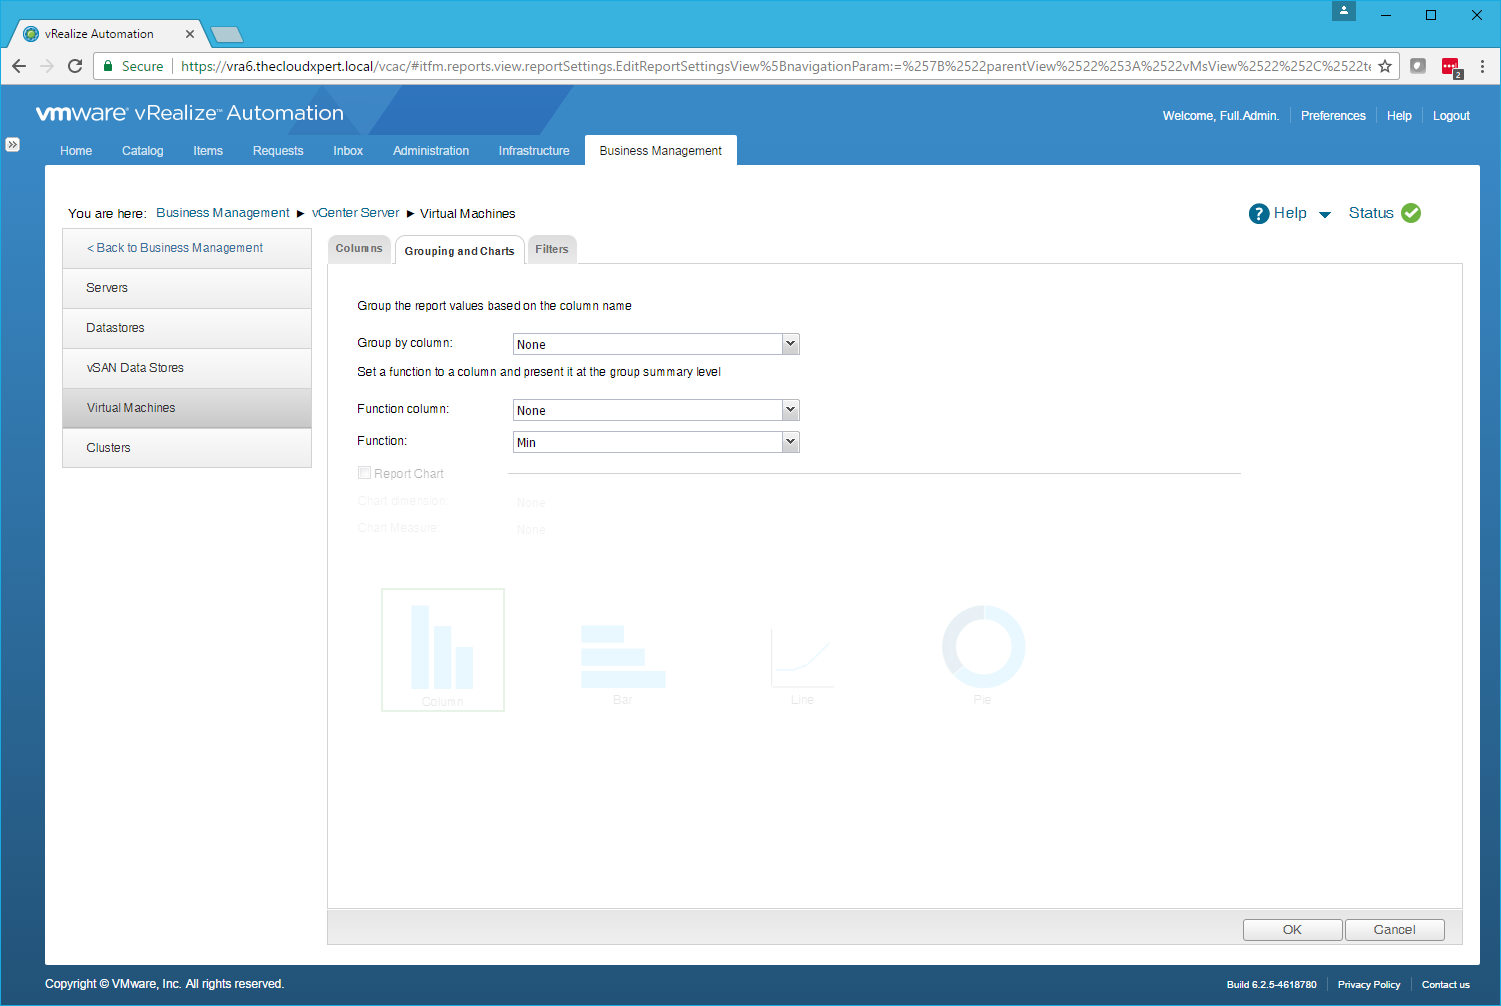
Task: Enable the Report Chart checkbox
Action: pyautogui.click(x=365, y=473)
